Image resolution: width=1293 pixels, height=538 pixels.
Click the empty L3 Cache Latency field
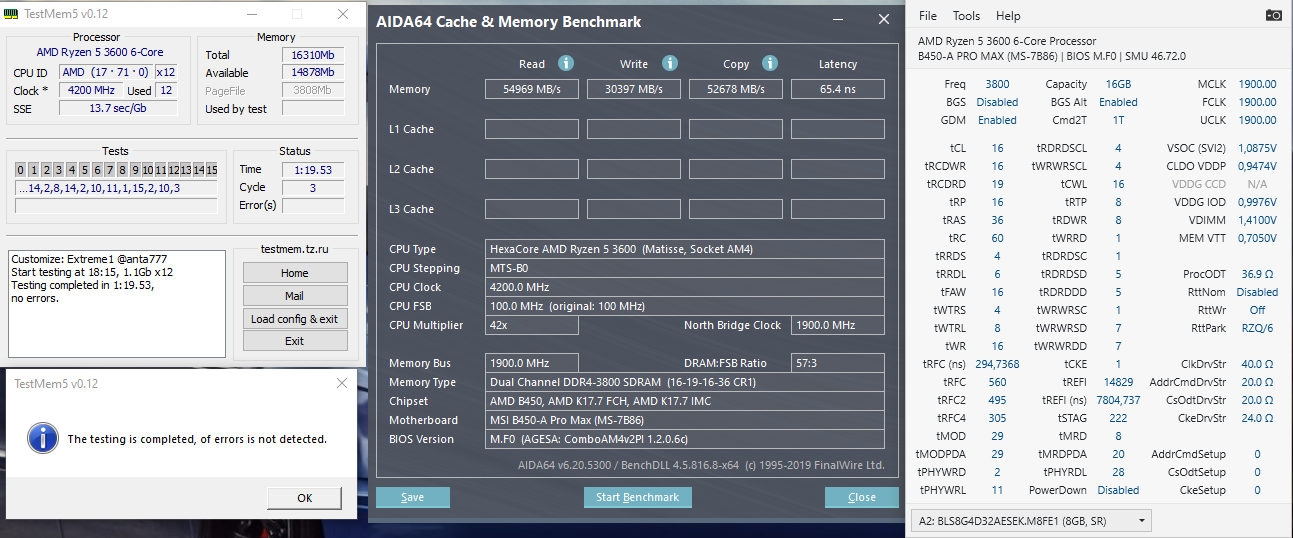[x=838, y=209]
